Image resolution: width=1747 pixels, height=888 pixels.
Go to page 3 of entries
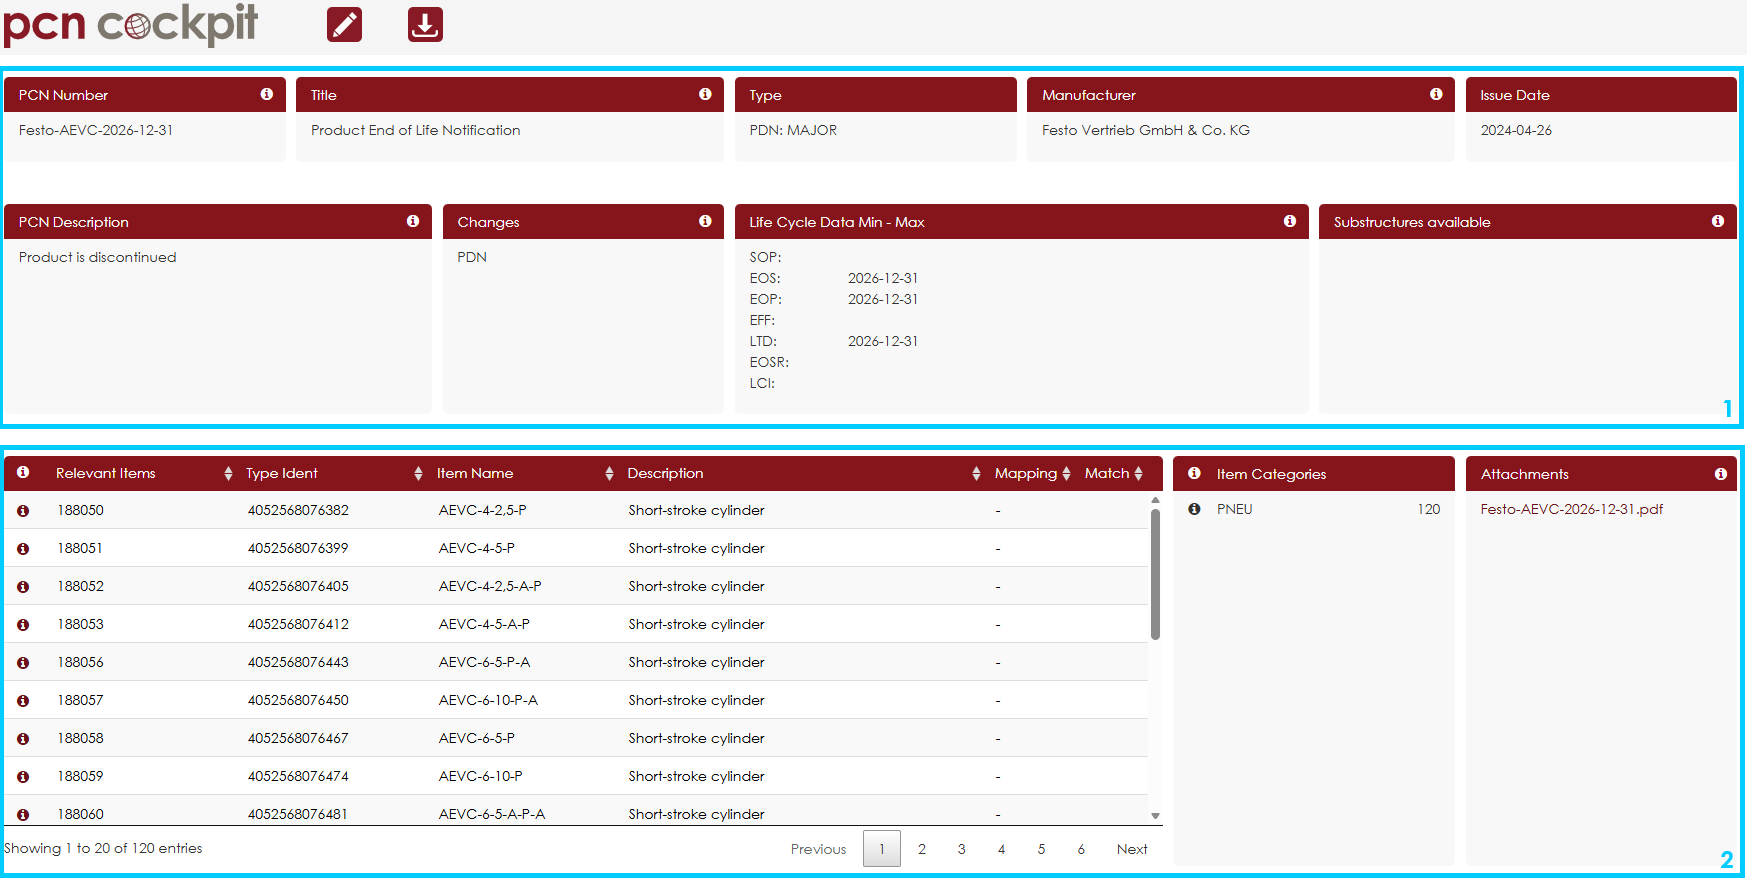(962, 849)
